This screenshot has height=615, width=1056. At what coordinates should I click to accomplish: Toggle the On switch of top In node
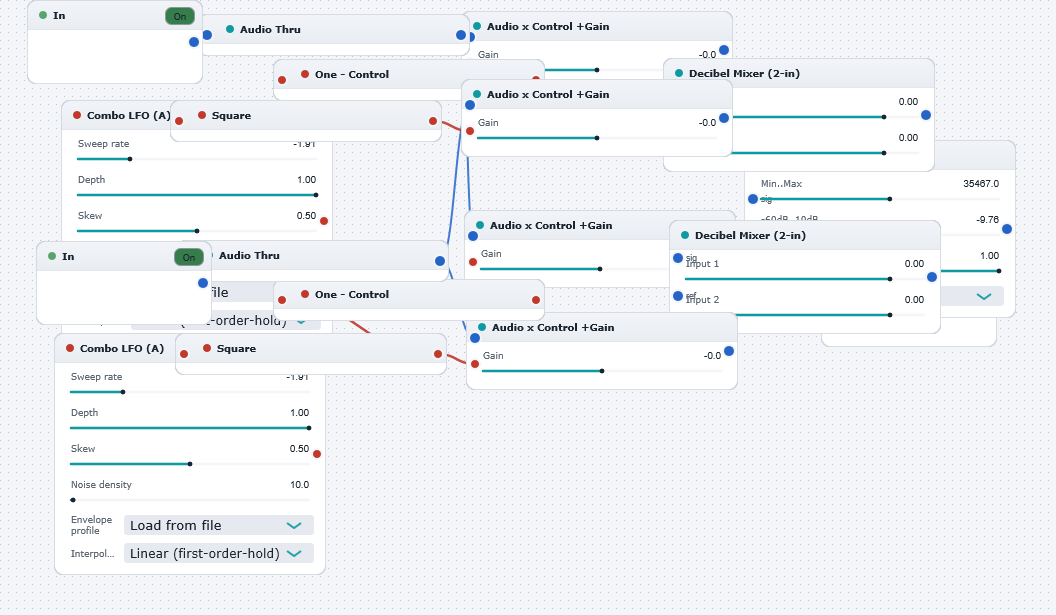point(180,16)
